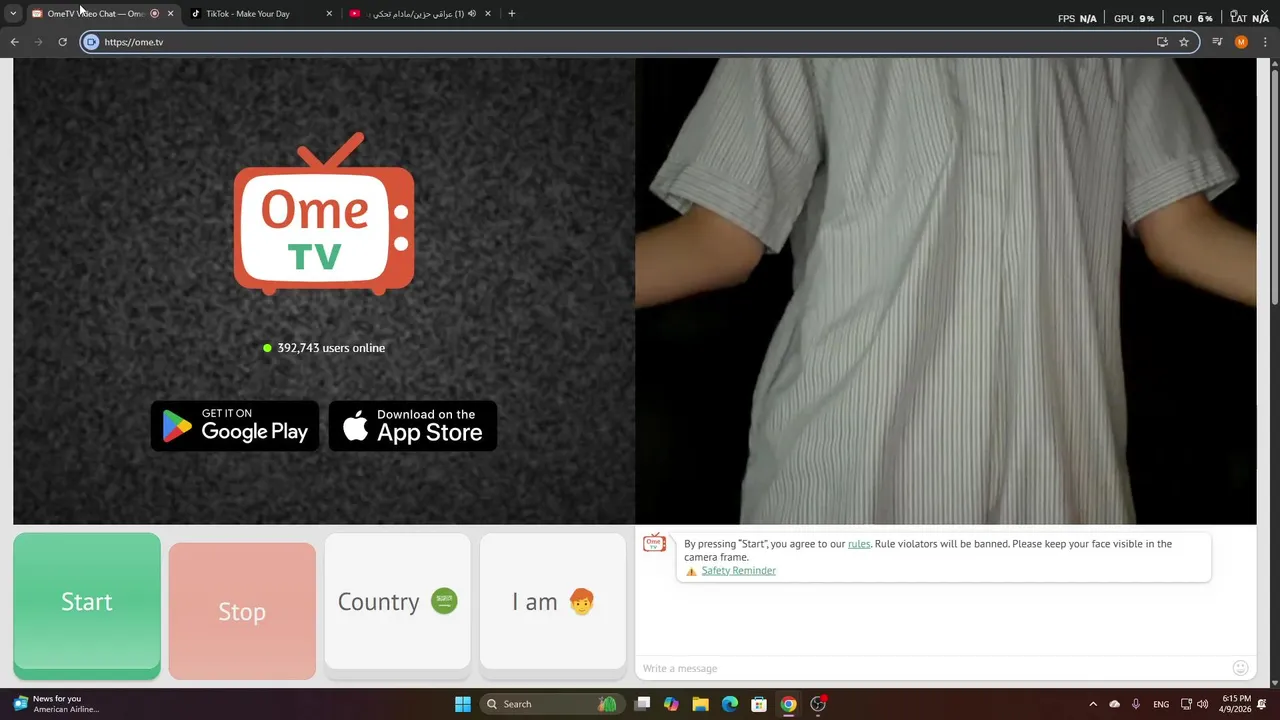
Task: Open Microsoft Store from the taskbar
Action: 759,704
